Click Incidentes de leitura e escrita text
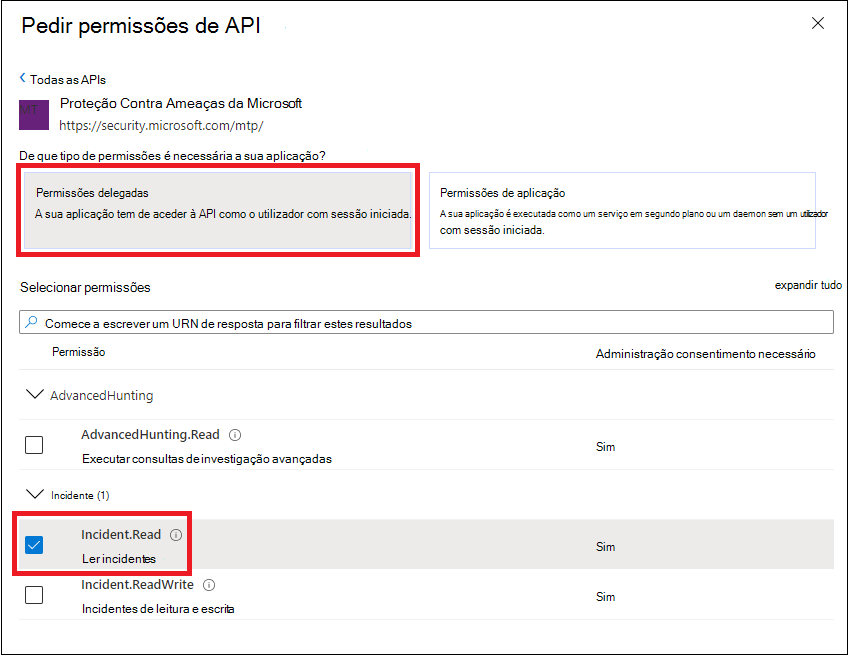 point(158,608)
